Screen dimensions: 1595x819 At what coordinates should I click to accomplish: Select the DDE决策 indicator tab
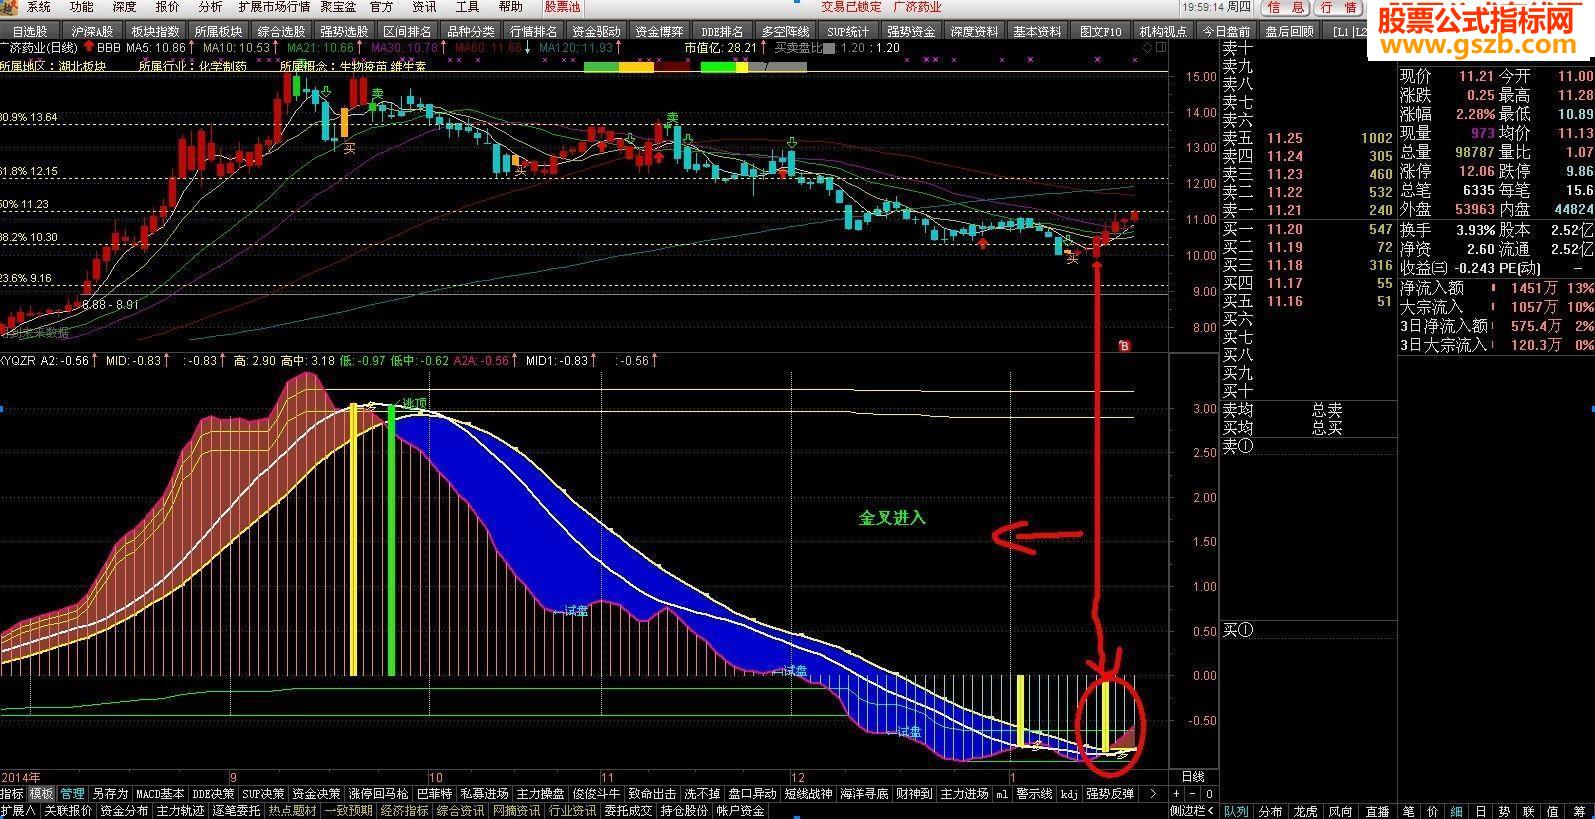point(213,794)
